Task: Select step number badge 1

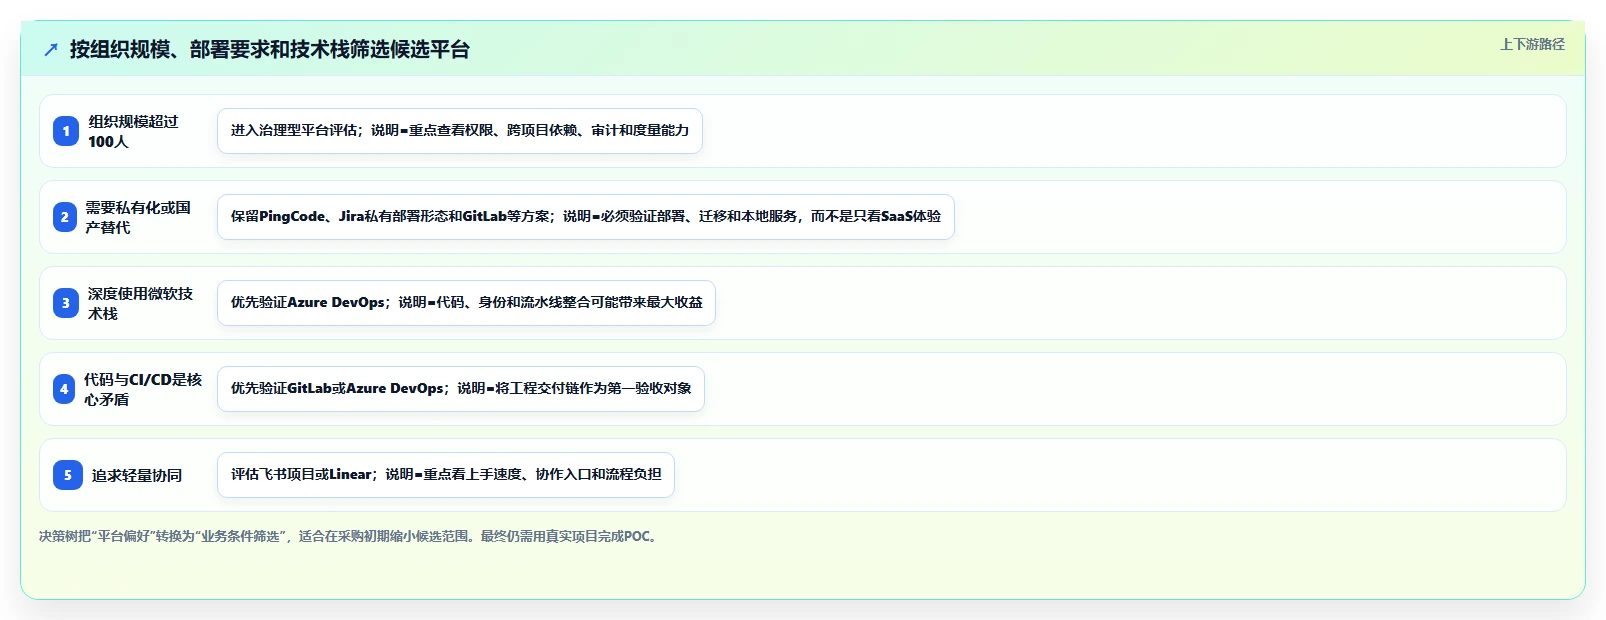Action: 66,131
